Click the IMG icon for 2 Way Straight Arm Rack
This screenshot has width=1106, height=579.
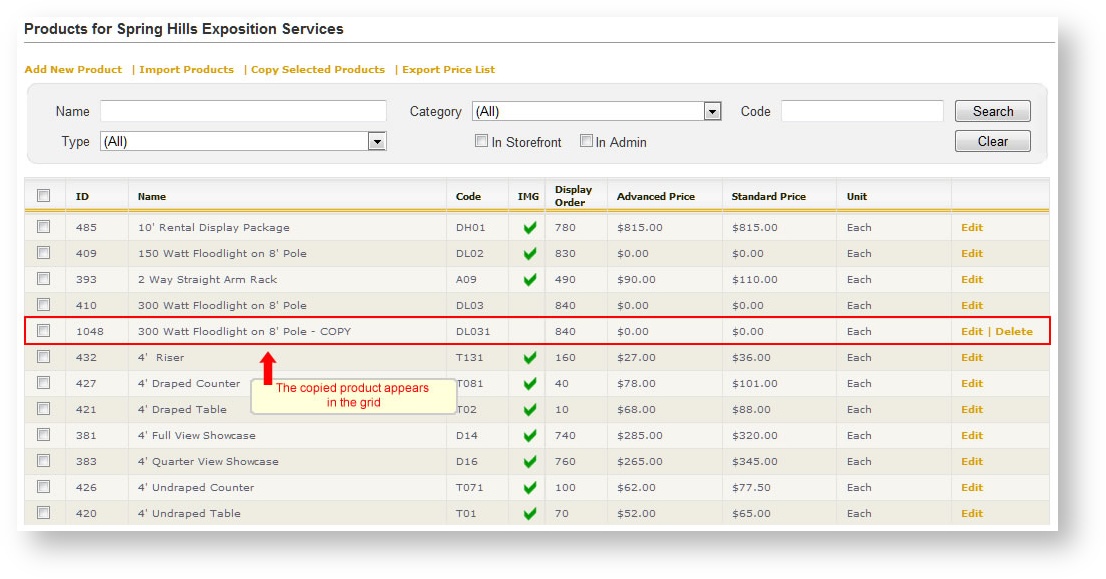click(x=527, y=279)
